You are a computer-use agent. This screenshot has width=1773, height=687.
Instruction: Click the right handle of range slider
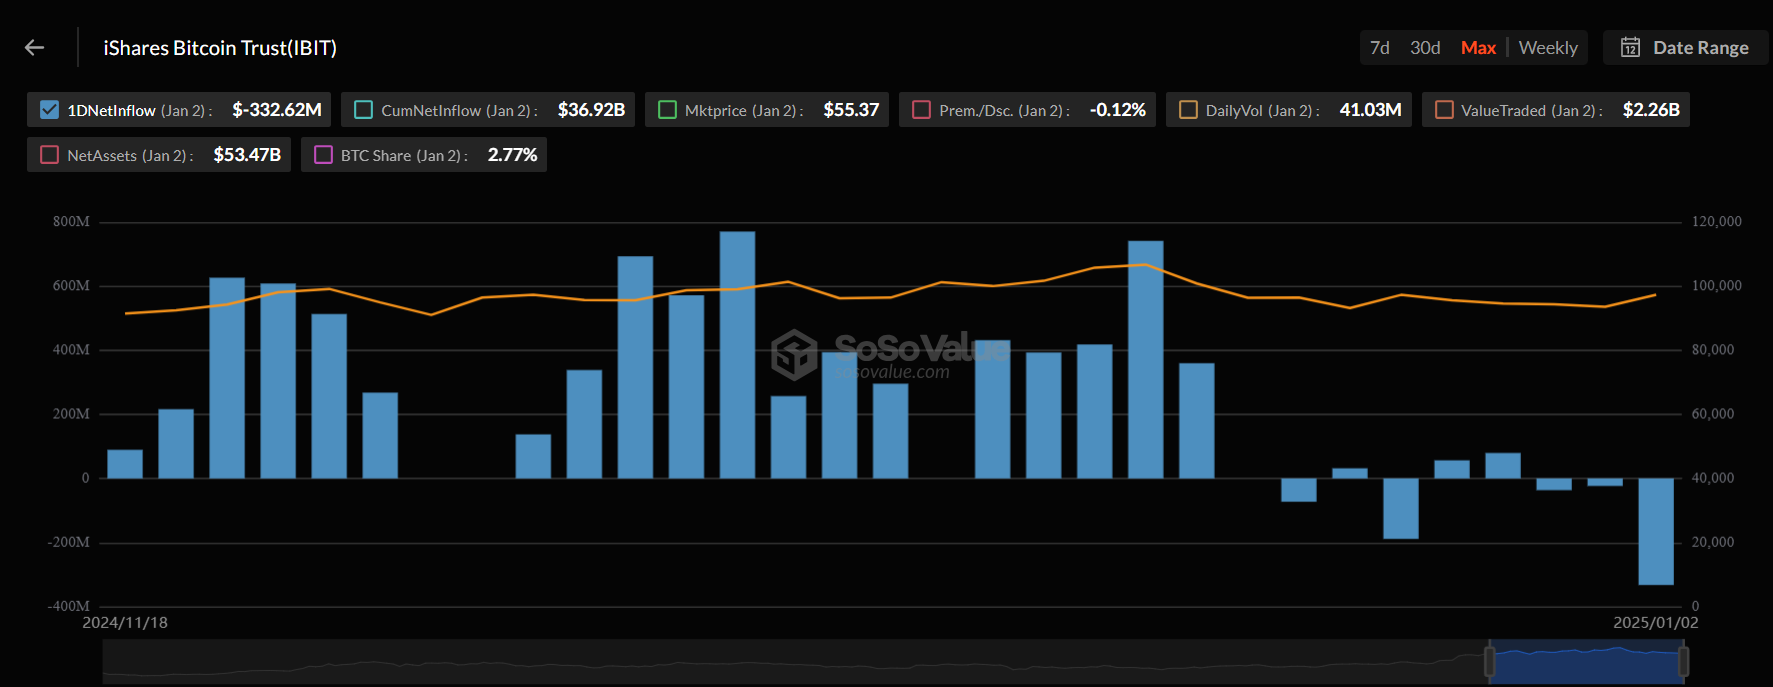[x=1683, y=661]
